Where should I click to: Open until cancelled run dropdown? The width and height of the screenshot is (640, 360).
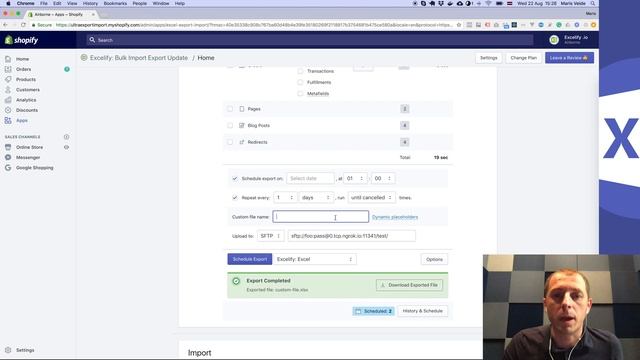[x=371, y=198]
